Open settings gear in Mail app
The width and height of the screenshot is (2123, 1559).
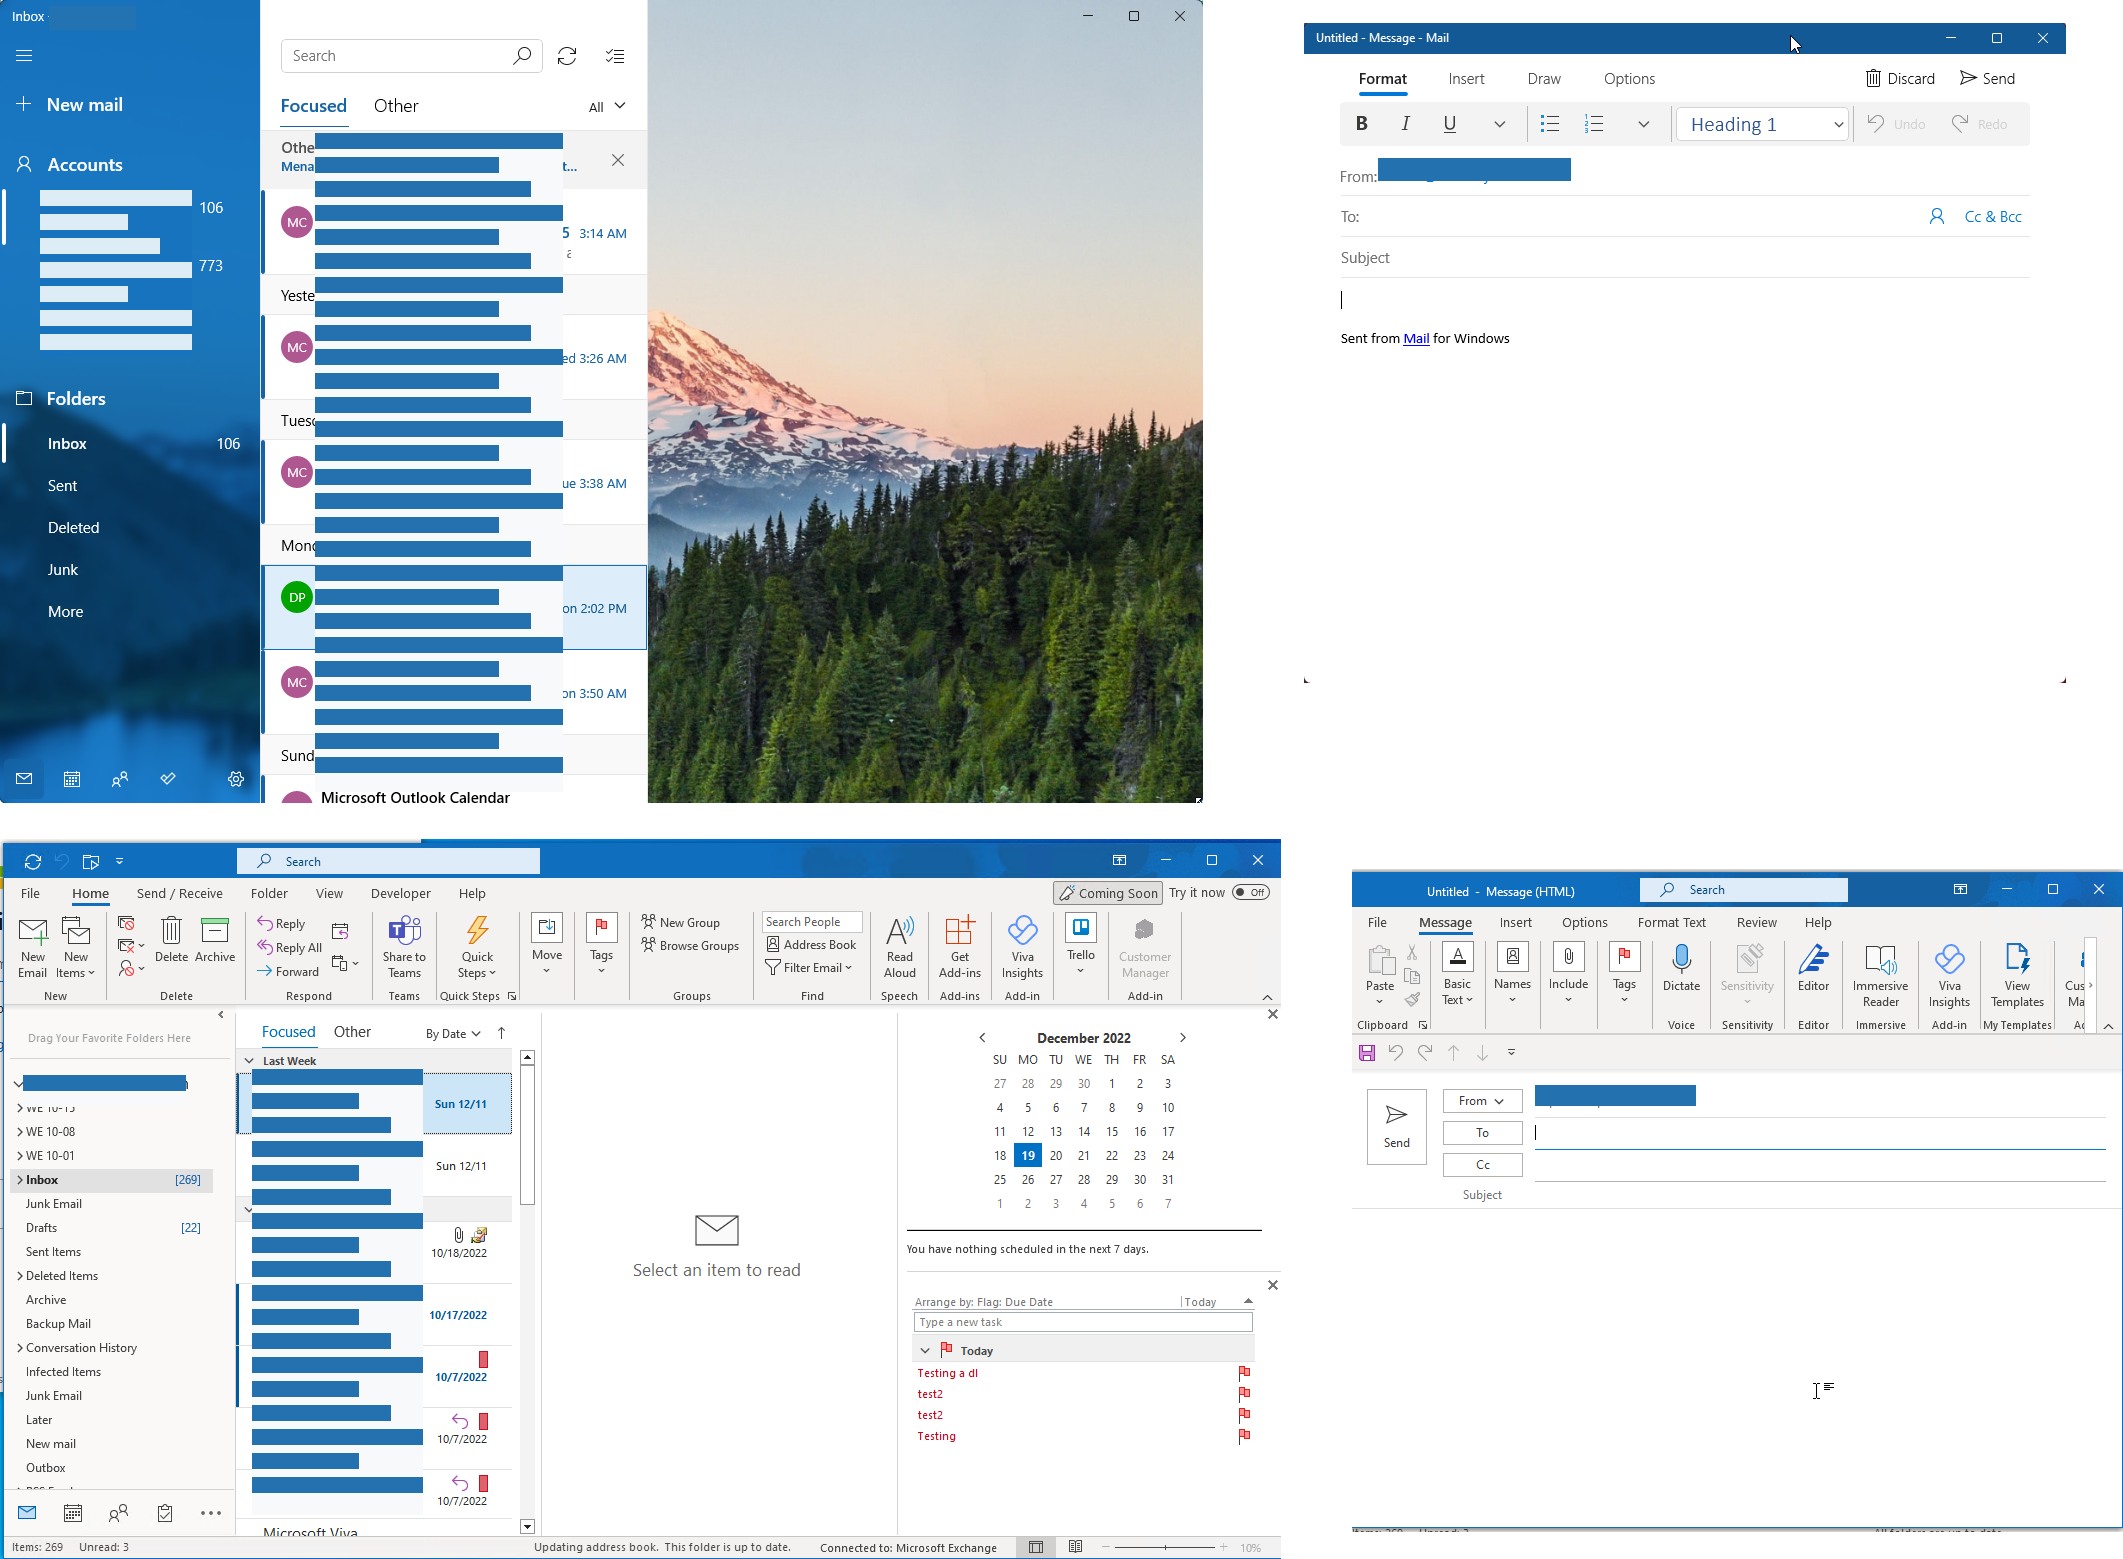point(236,779)
